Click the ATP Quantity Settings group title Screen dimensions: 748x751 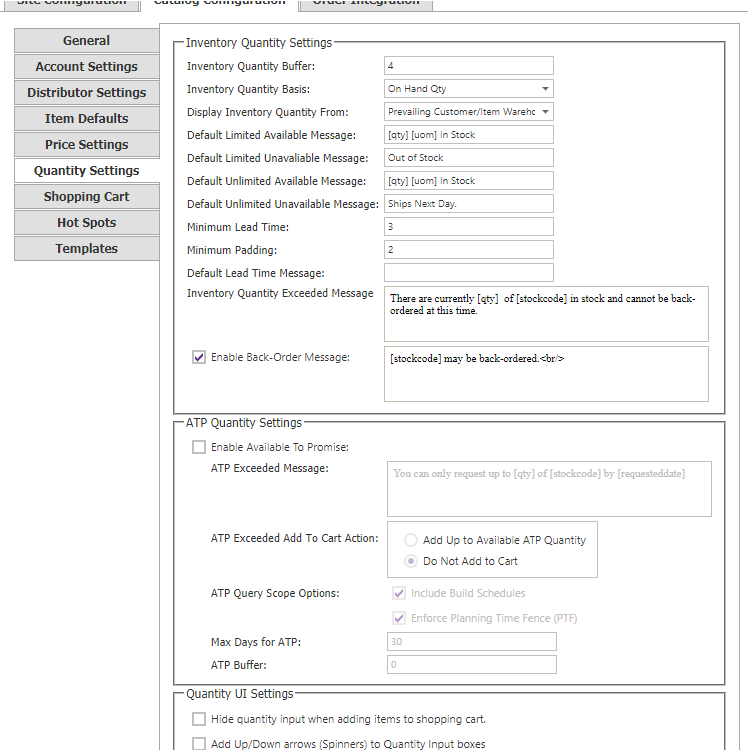pos(244,423)
